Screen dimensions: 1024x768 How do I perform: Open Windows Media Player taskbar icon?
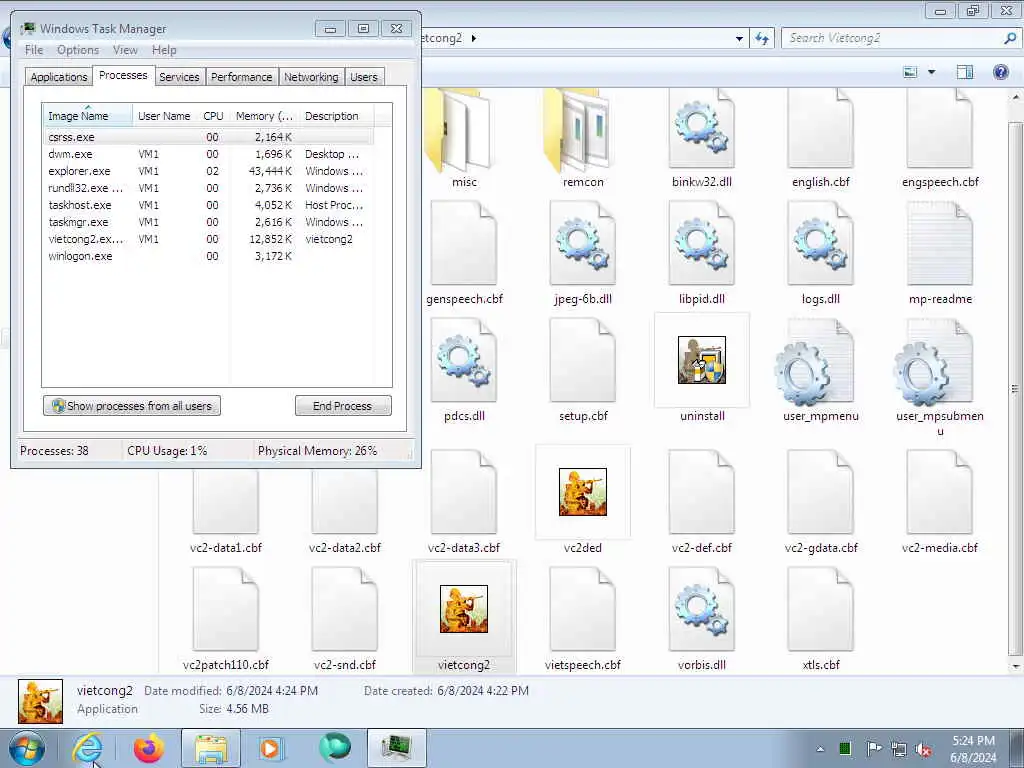(x=270, y=748)
